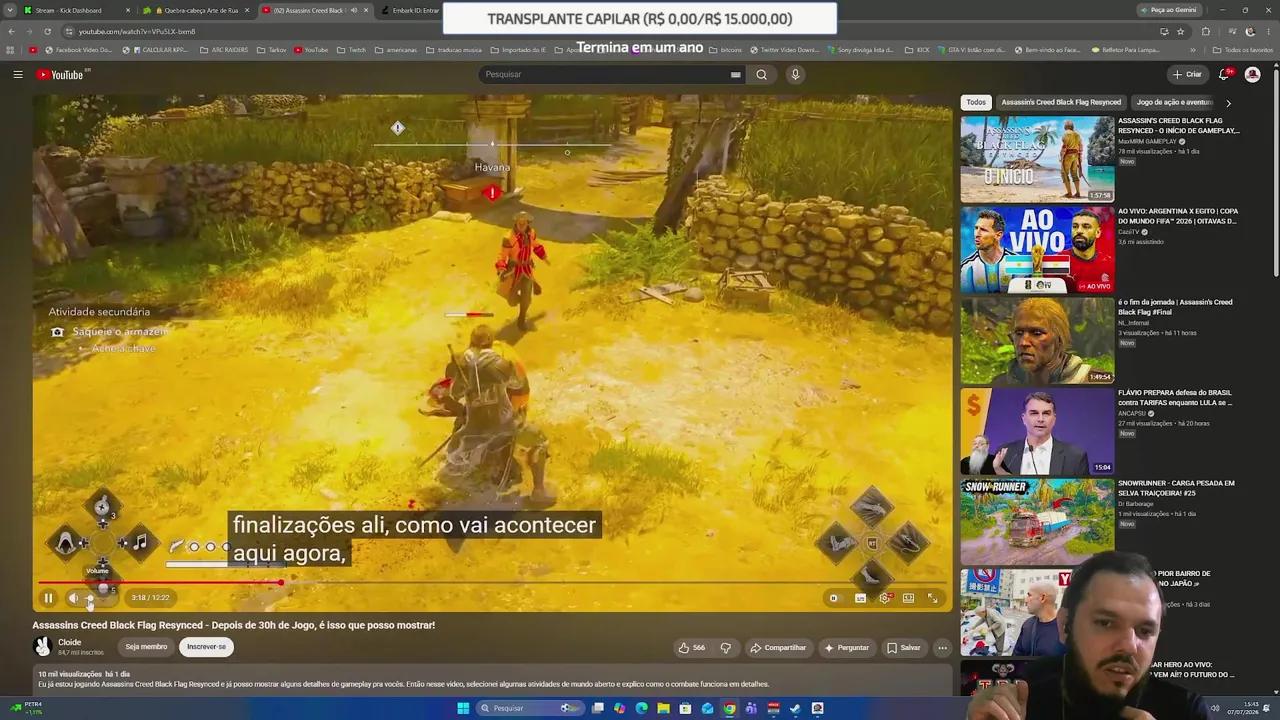Bookmark this page with star icon
The width and height of the screenshot is (1280, 720).
1180,31
